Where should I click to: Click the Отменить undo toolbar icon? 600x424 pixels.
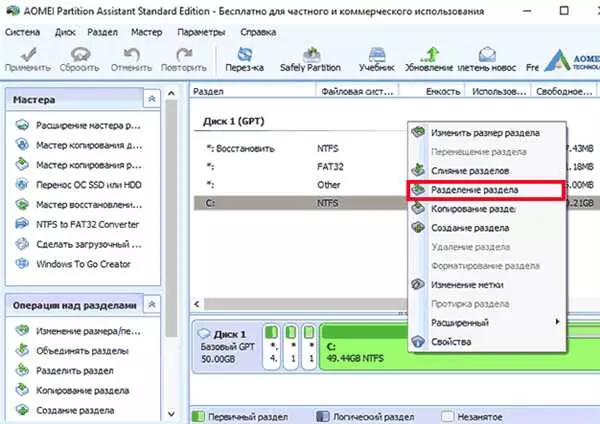pos(132,54)
